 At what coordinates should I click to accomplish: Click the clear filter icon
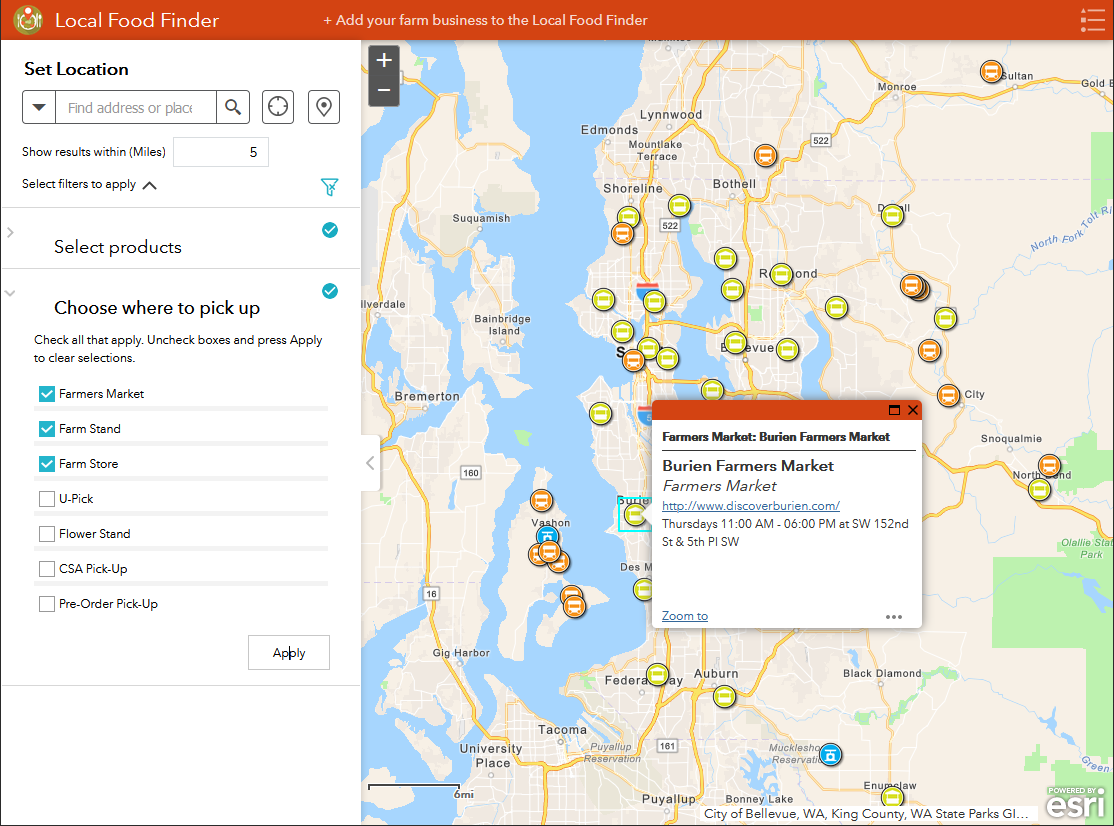coord(330,186)
